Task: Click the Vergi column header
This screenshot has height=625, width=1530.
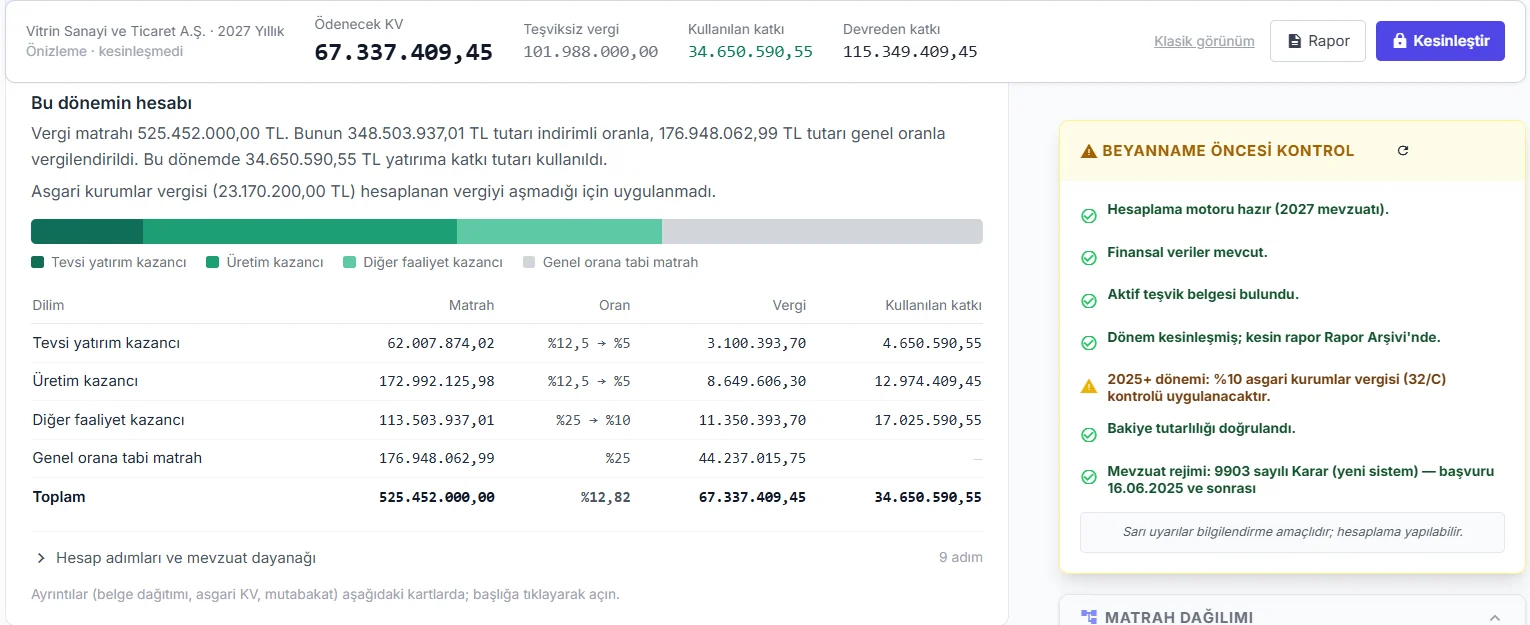Action: pos(789,305)
